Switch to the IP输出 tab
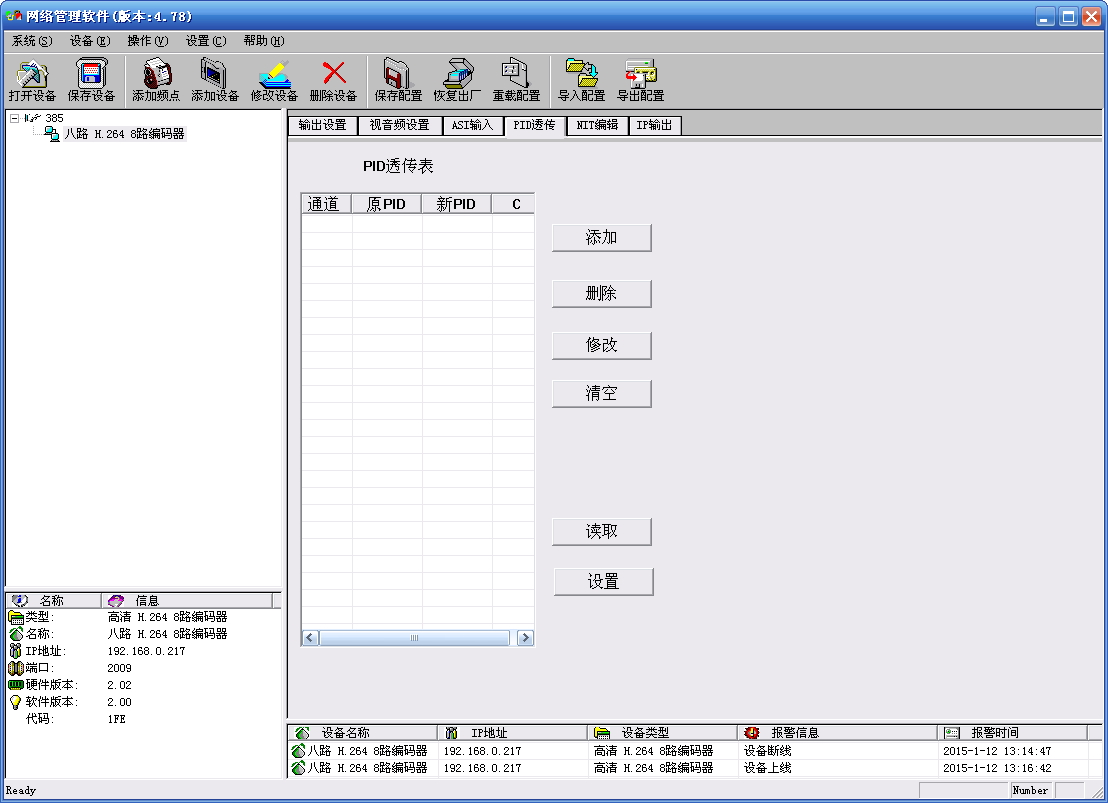Screen dimensions: 1108x803 tap(654, 126)
